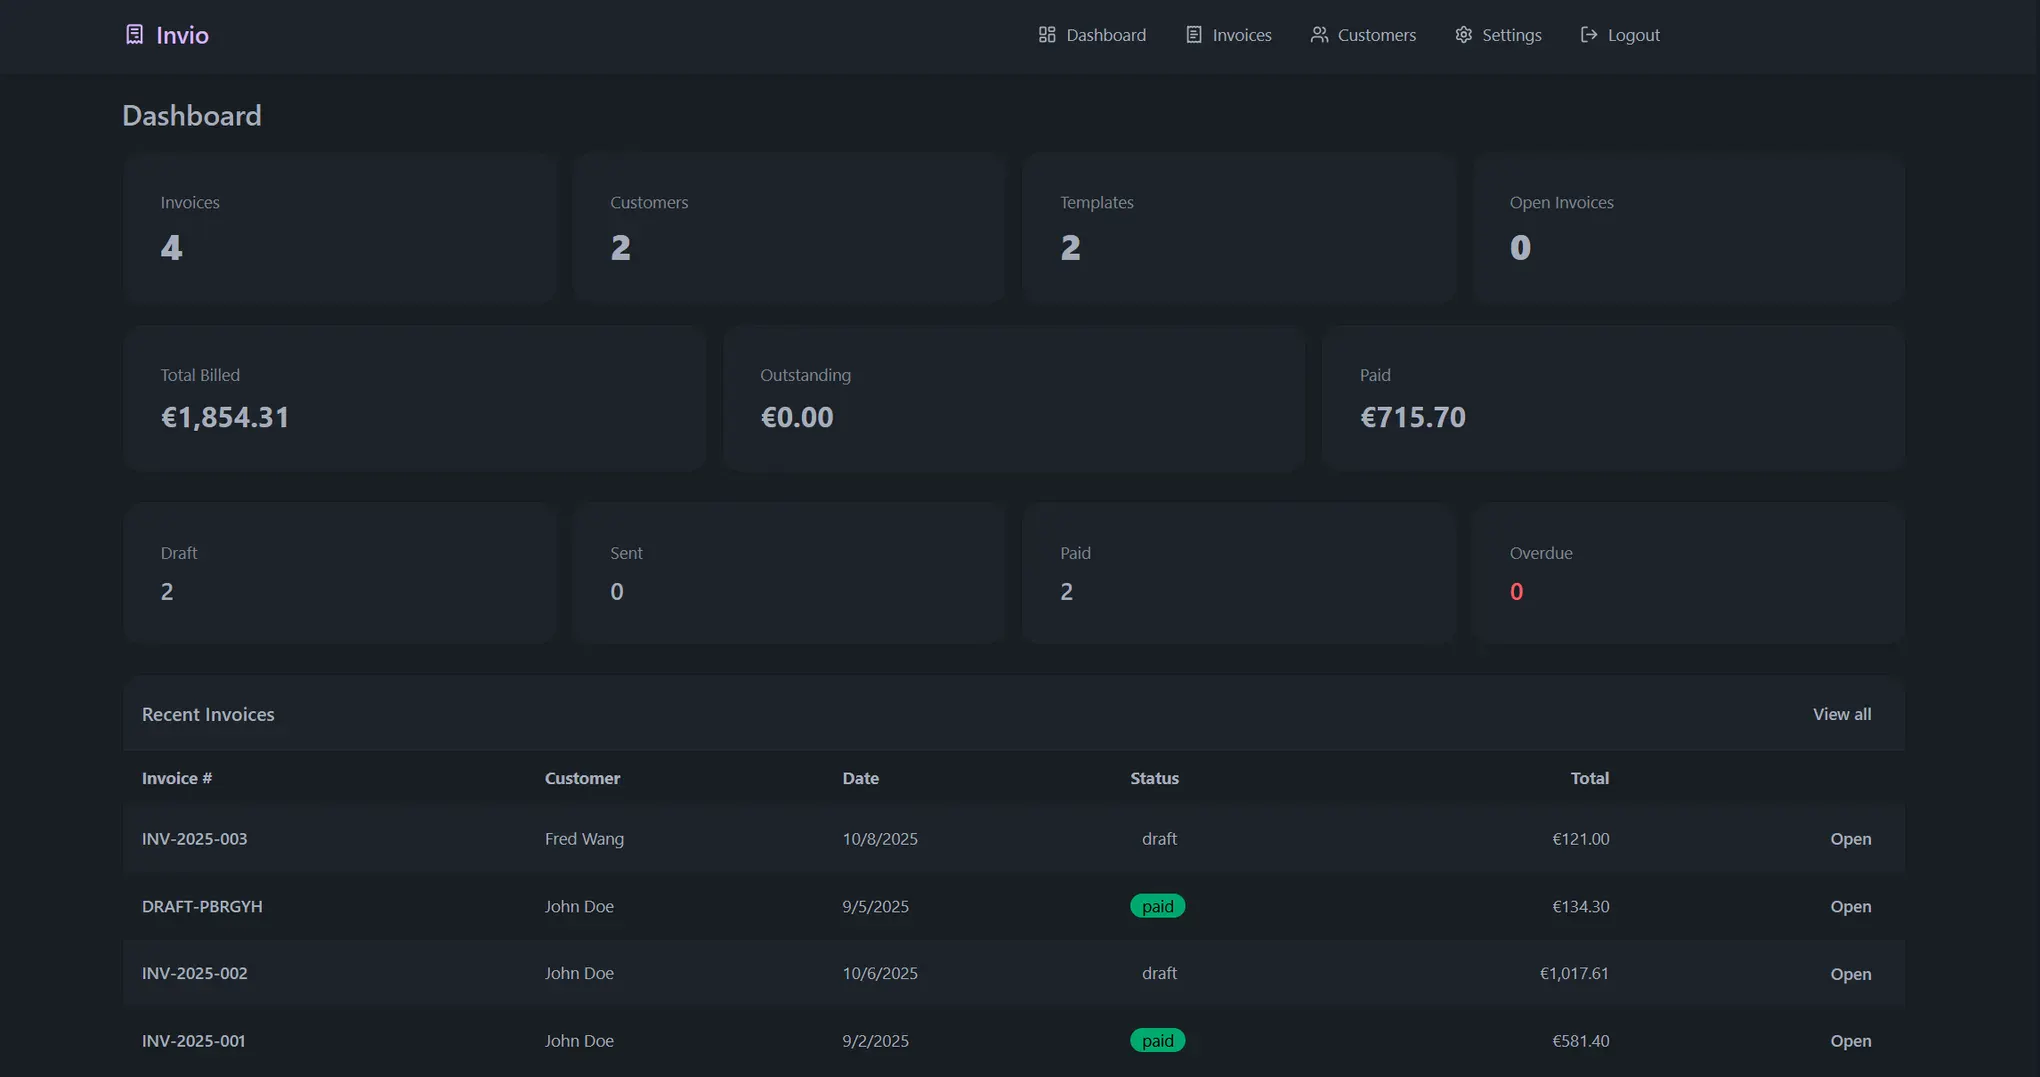Click John Doe in the DRAFT-PBRGYH row
2040x1077 pixels.
579,906
